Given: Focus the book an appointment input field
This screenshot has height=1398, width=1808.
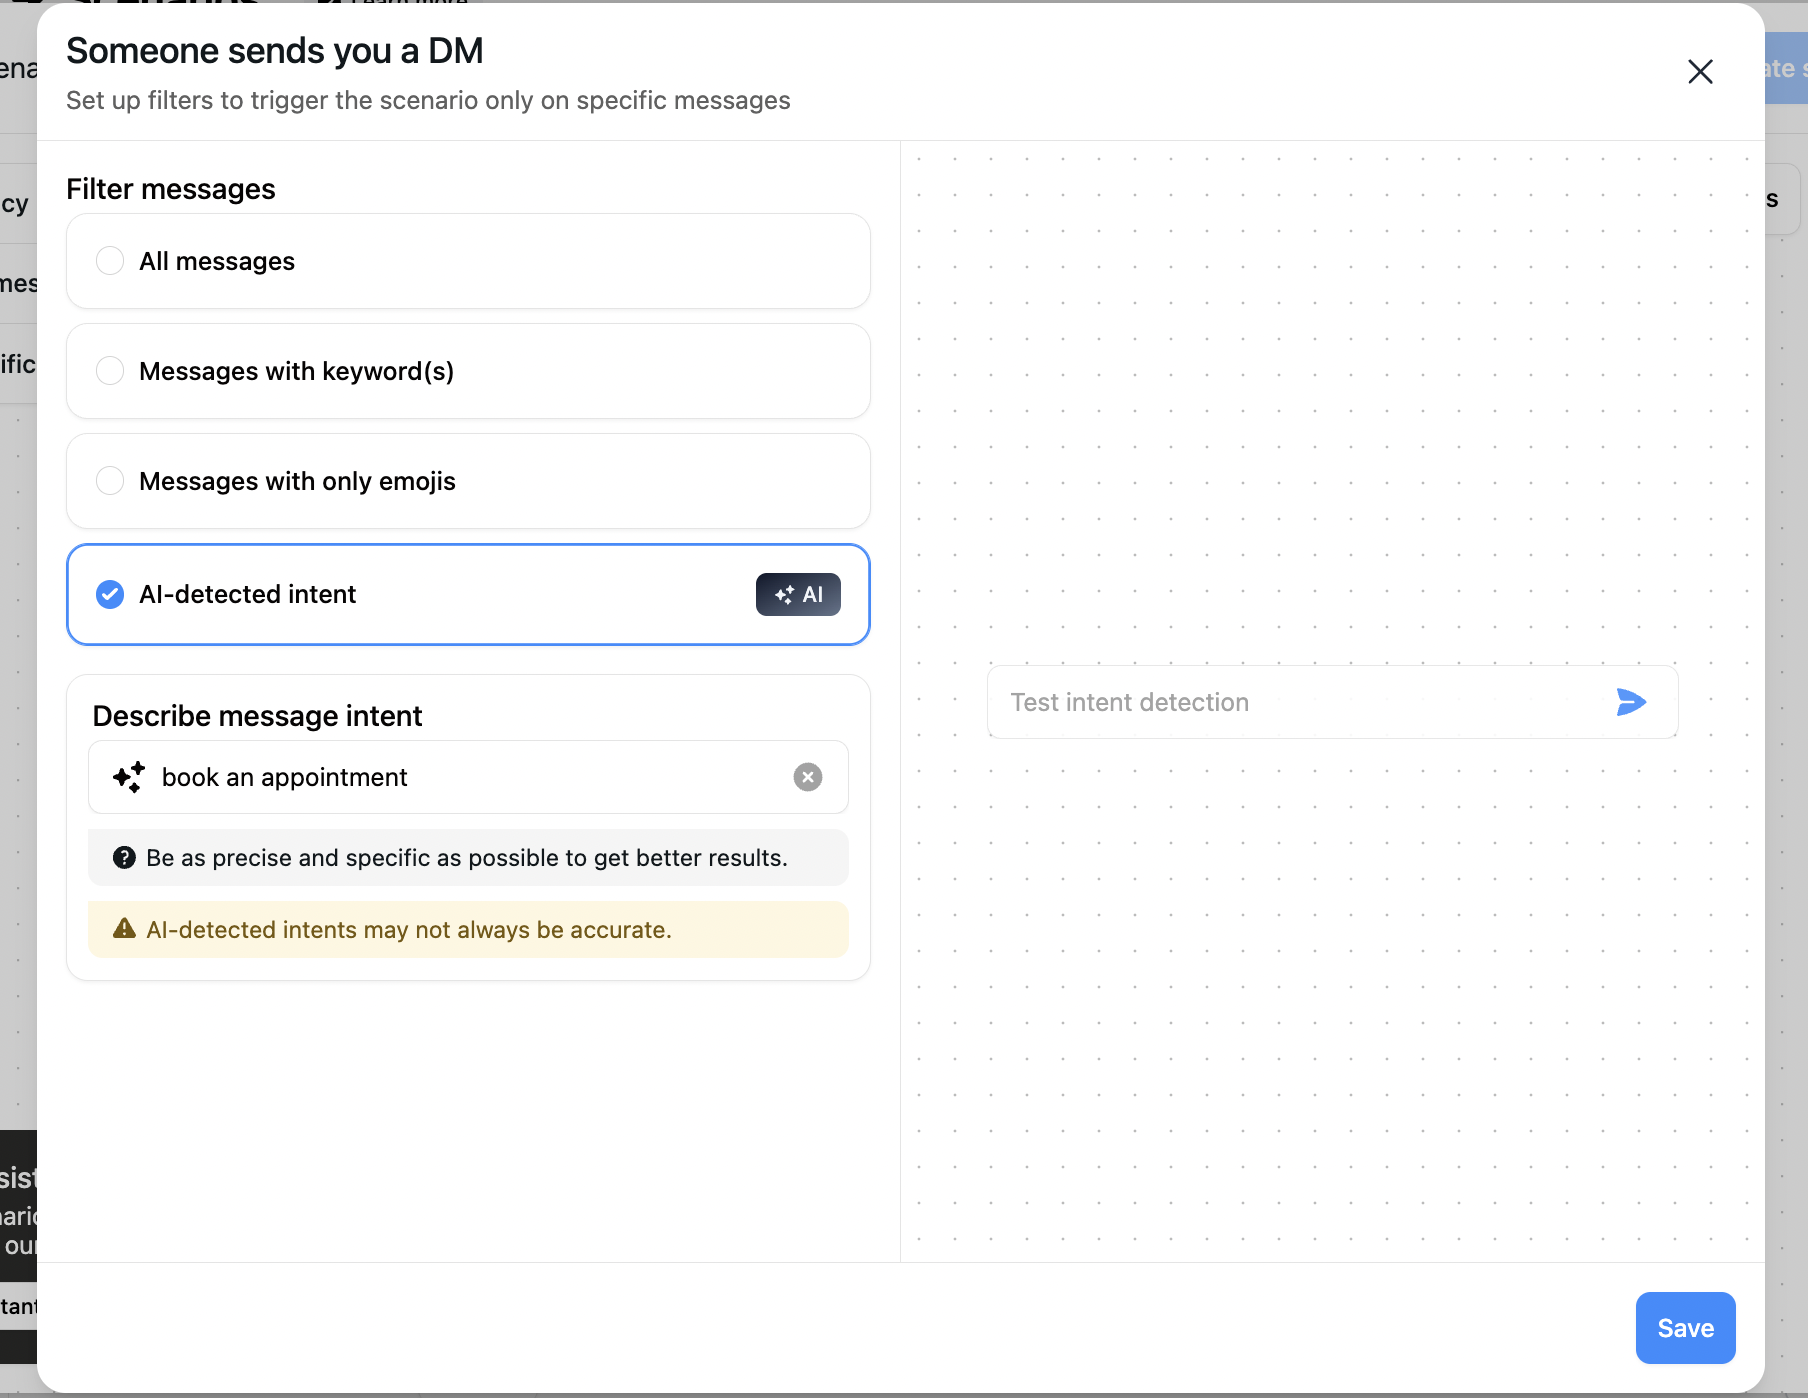Looking at the screenshot, I should (468, 777).
